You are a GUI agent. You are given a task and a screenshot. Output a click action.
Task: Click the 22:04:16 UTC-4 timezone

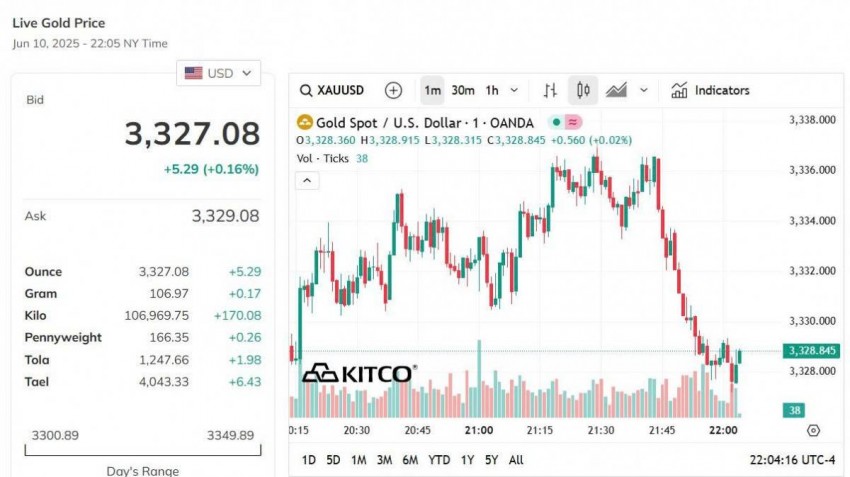coord(793,460)
